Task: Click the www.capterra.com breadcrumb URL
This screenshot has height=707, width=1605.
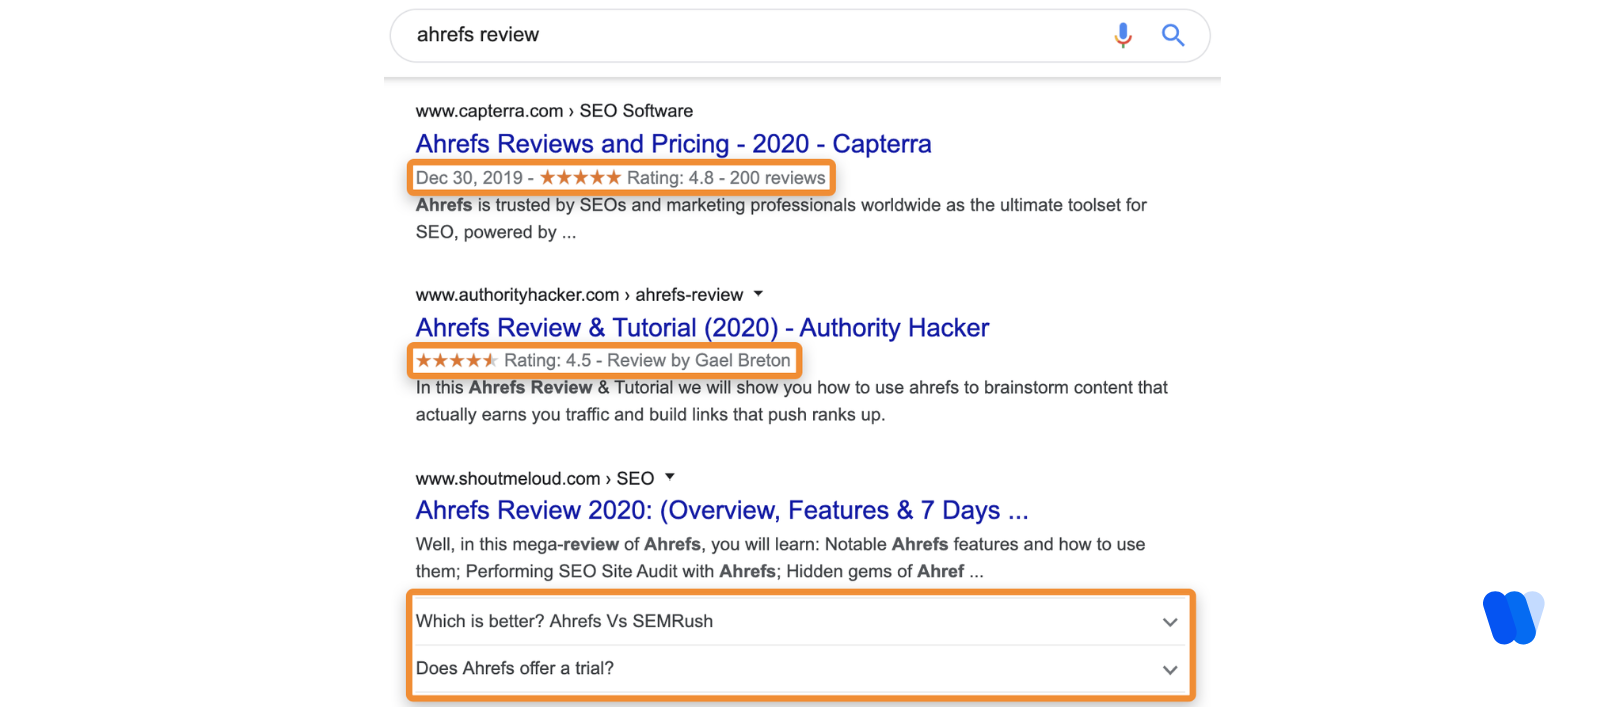Action: click(x=489, y=111)
